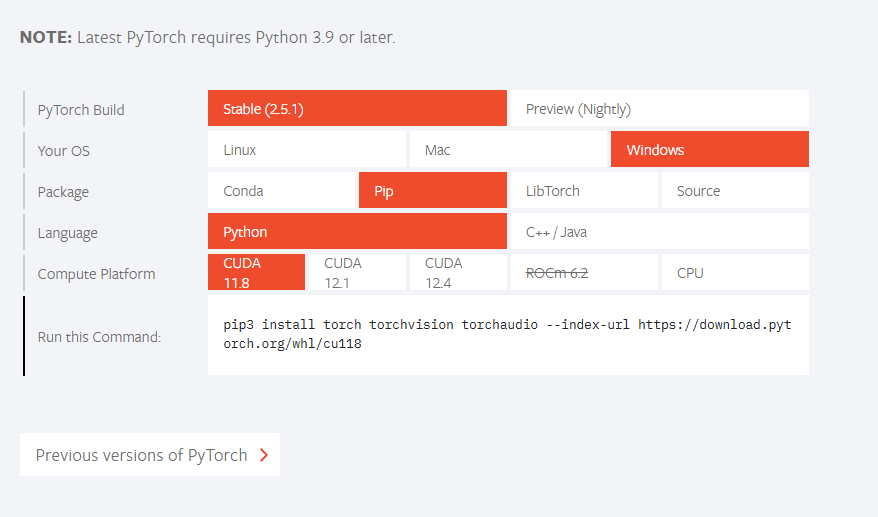
Task: Open Previous versions of PyTorch link
Action: point(141,455)
